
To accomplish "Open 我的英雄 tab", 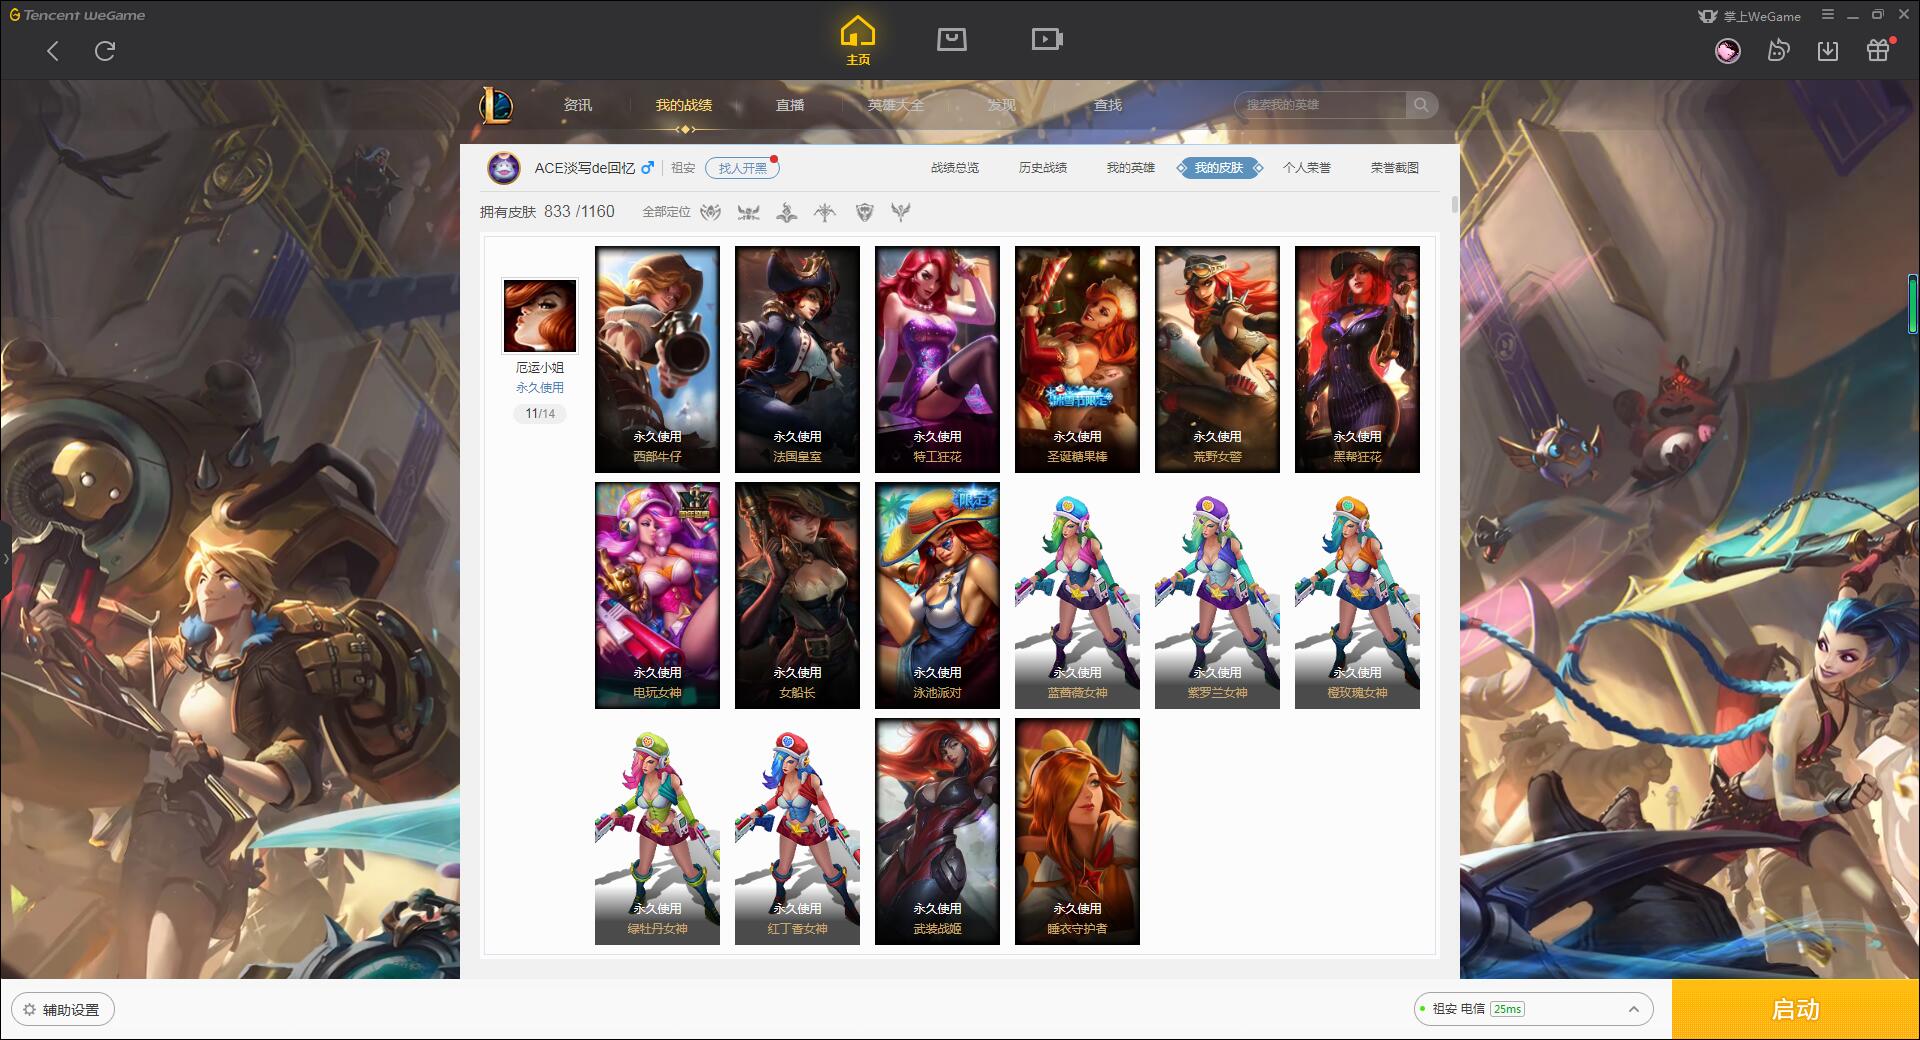I will [1131, 168].
